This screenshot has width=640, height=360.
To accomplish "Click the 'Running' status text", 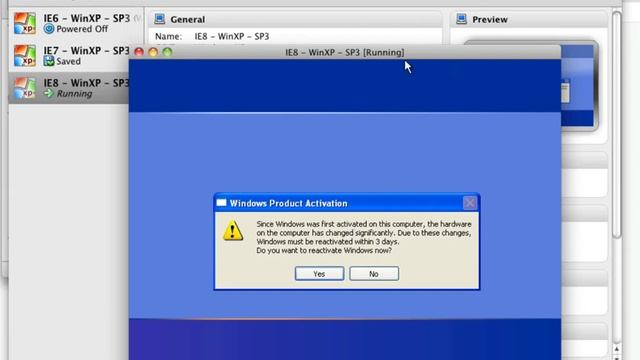I will pos(74,93).
